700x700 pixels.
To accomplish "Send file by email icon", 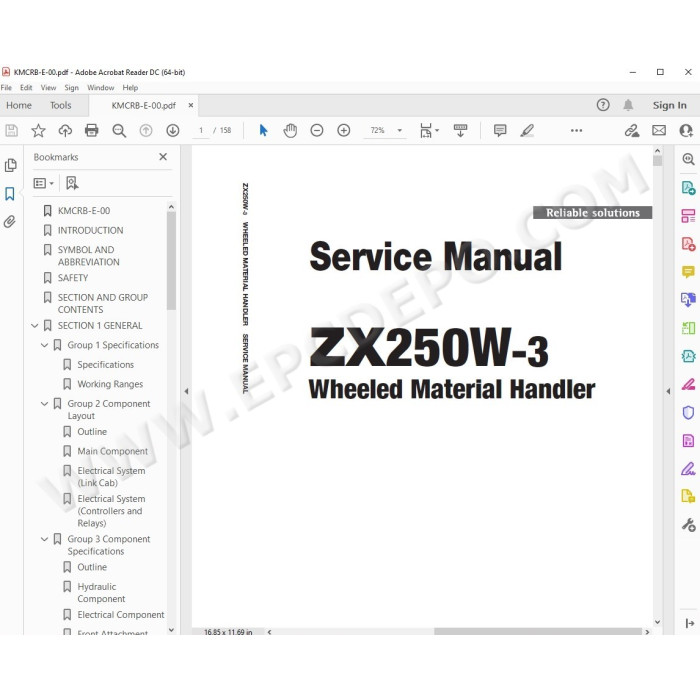I will (x=659, y=130).
